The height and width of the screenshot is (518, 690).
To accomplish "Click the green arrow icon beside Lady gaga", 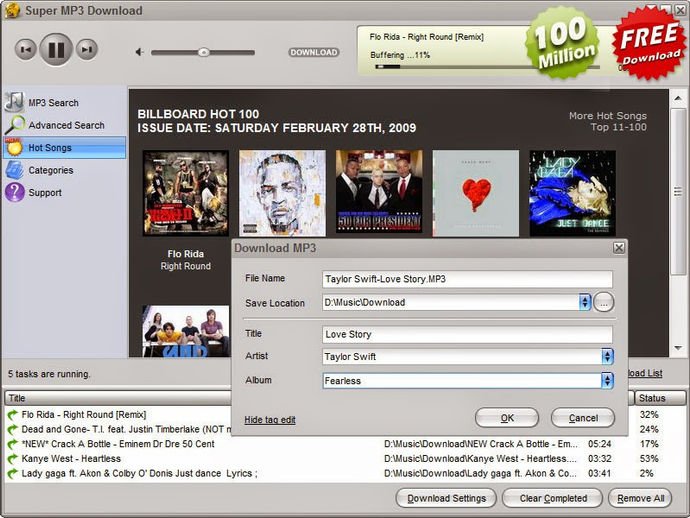I will click(x=13, y=474).
